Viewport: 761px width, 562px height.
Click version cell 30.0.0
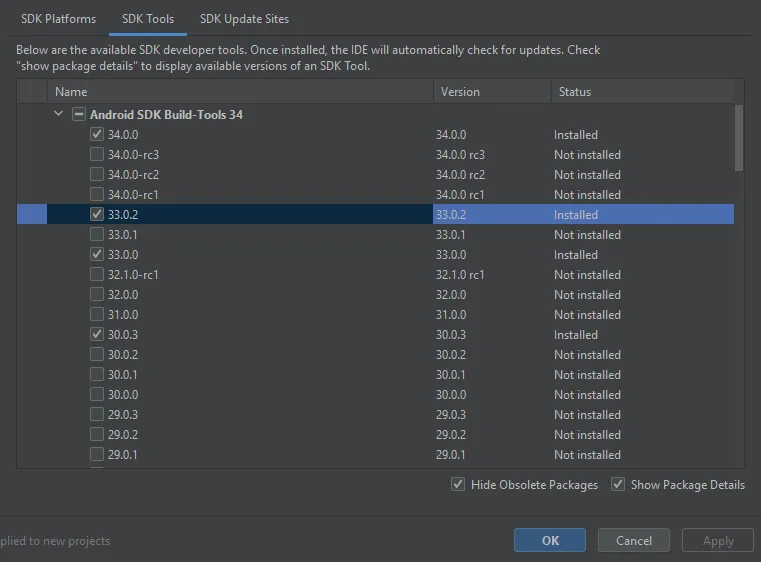click(451, 394)
